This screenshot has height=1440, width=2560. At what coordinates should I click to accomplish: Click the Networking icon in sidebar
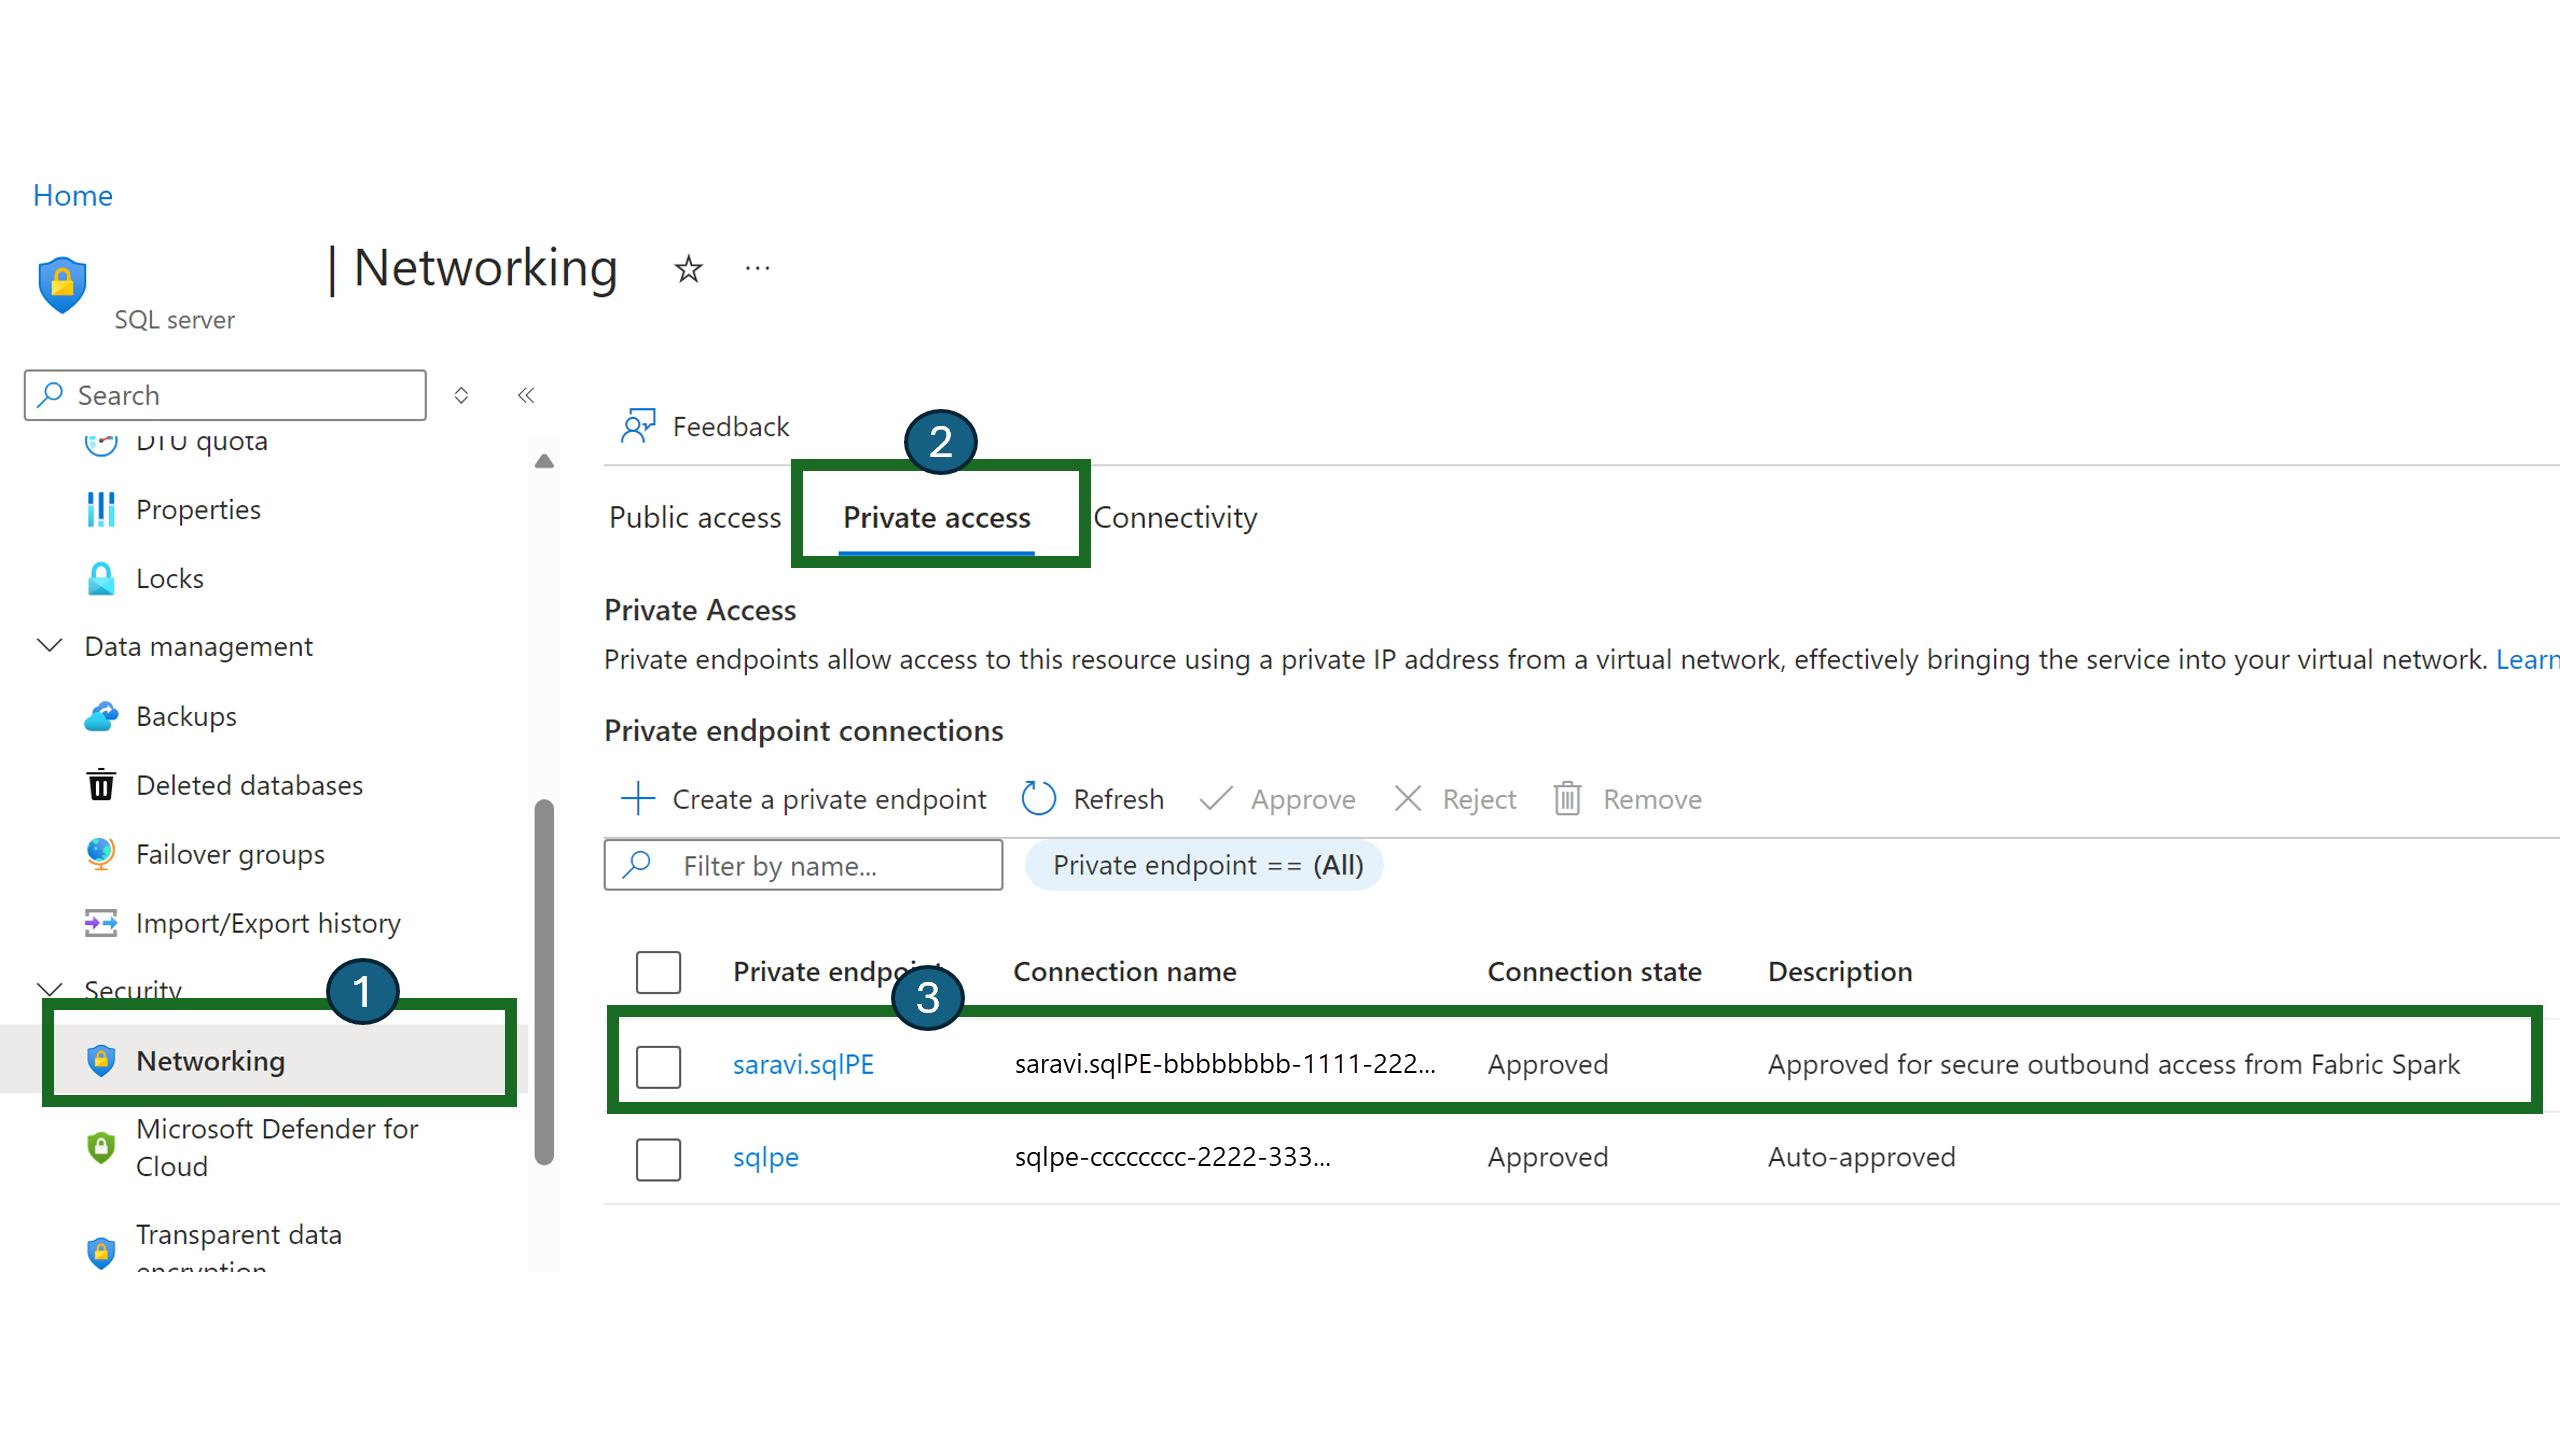pyautogui.click(x=98, y=1058)
